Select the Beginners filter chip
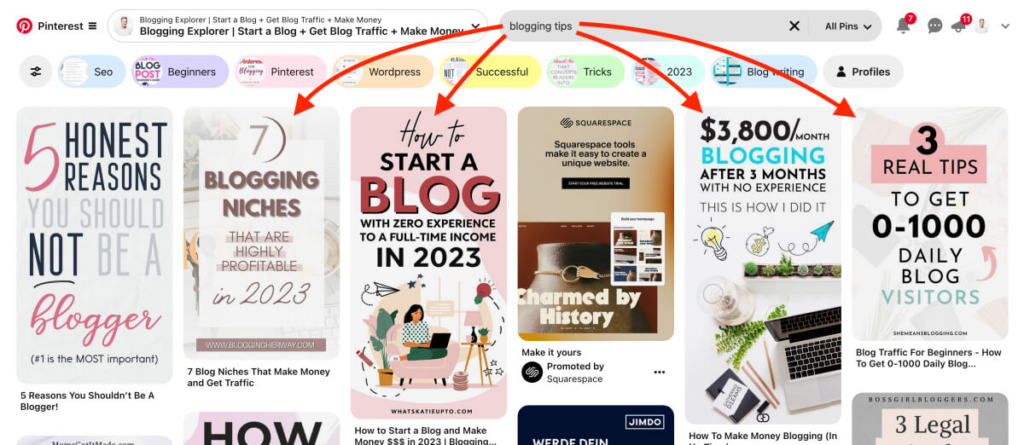 pos(180,72)
